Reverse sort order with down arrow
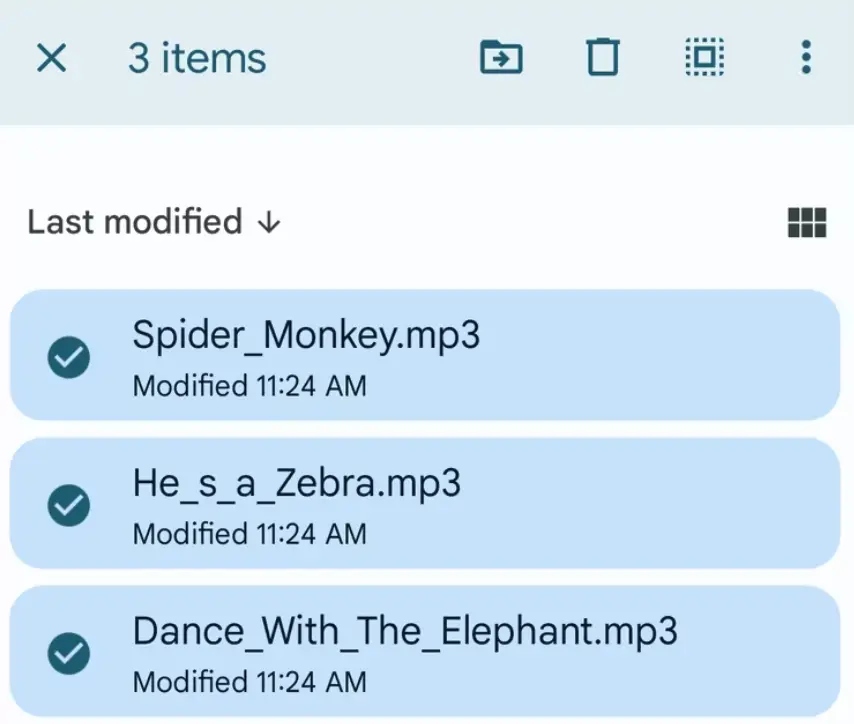 pyautogui.click(x=268, y=222)
